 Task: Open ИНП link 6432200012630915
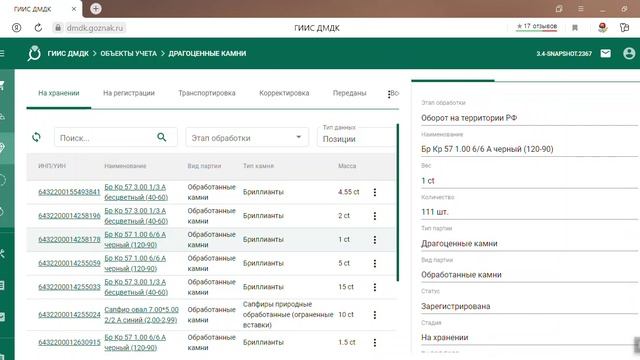pos(69,342)
